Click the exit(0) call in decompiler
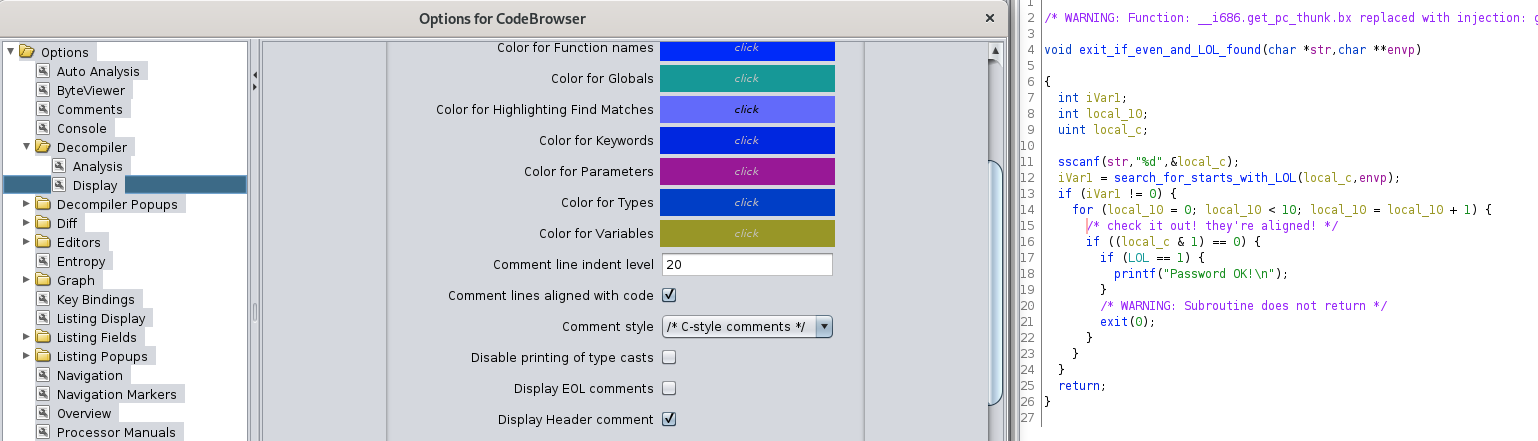This screenshot has width=1538, height=441. click(1127, 321)
